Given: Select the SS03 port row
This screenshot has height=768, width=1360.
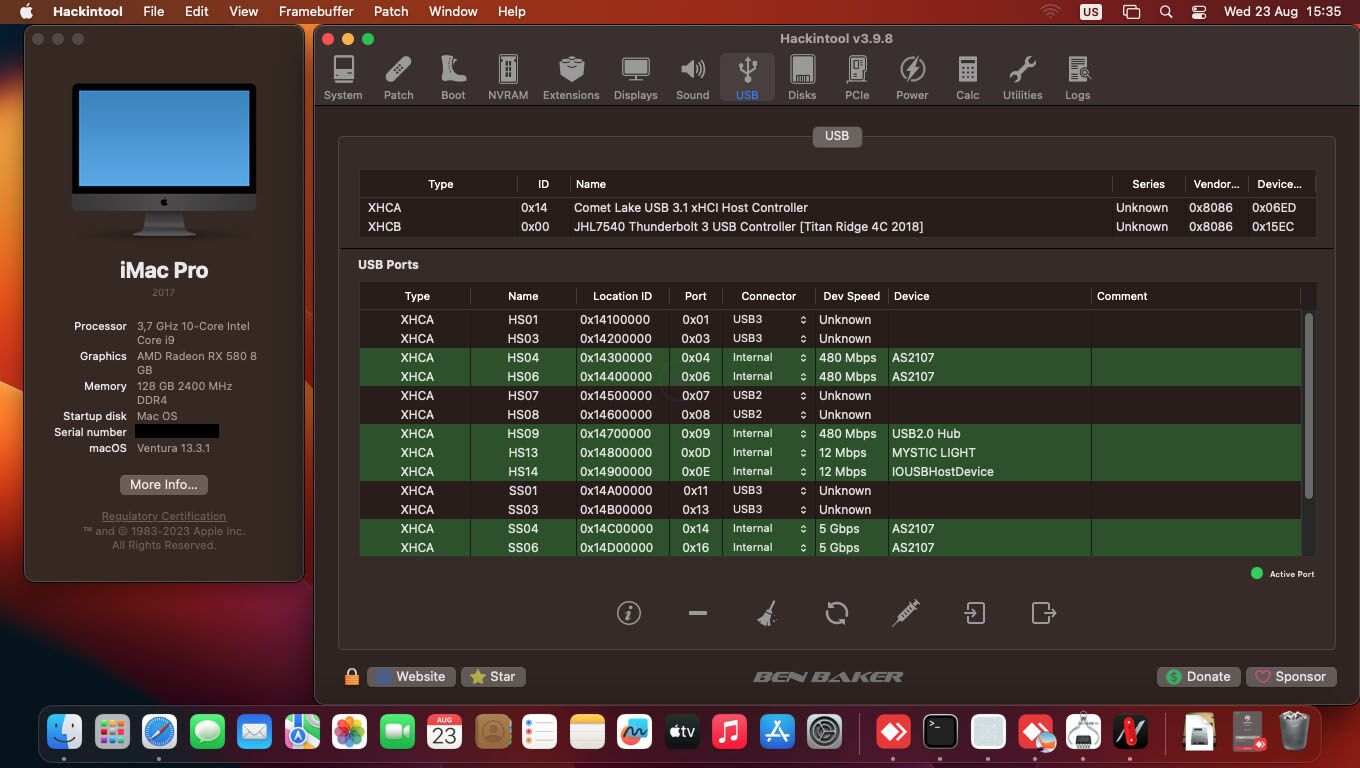Looking at the screenshot, I should pos(831,510).
